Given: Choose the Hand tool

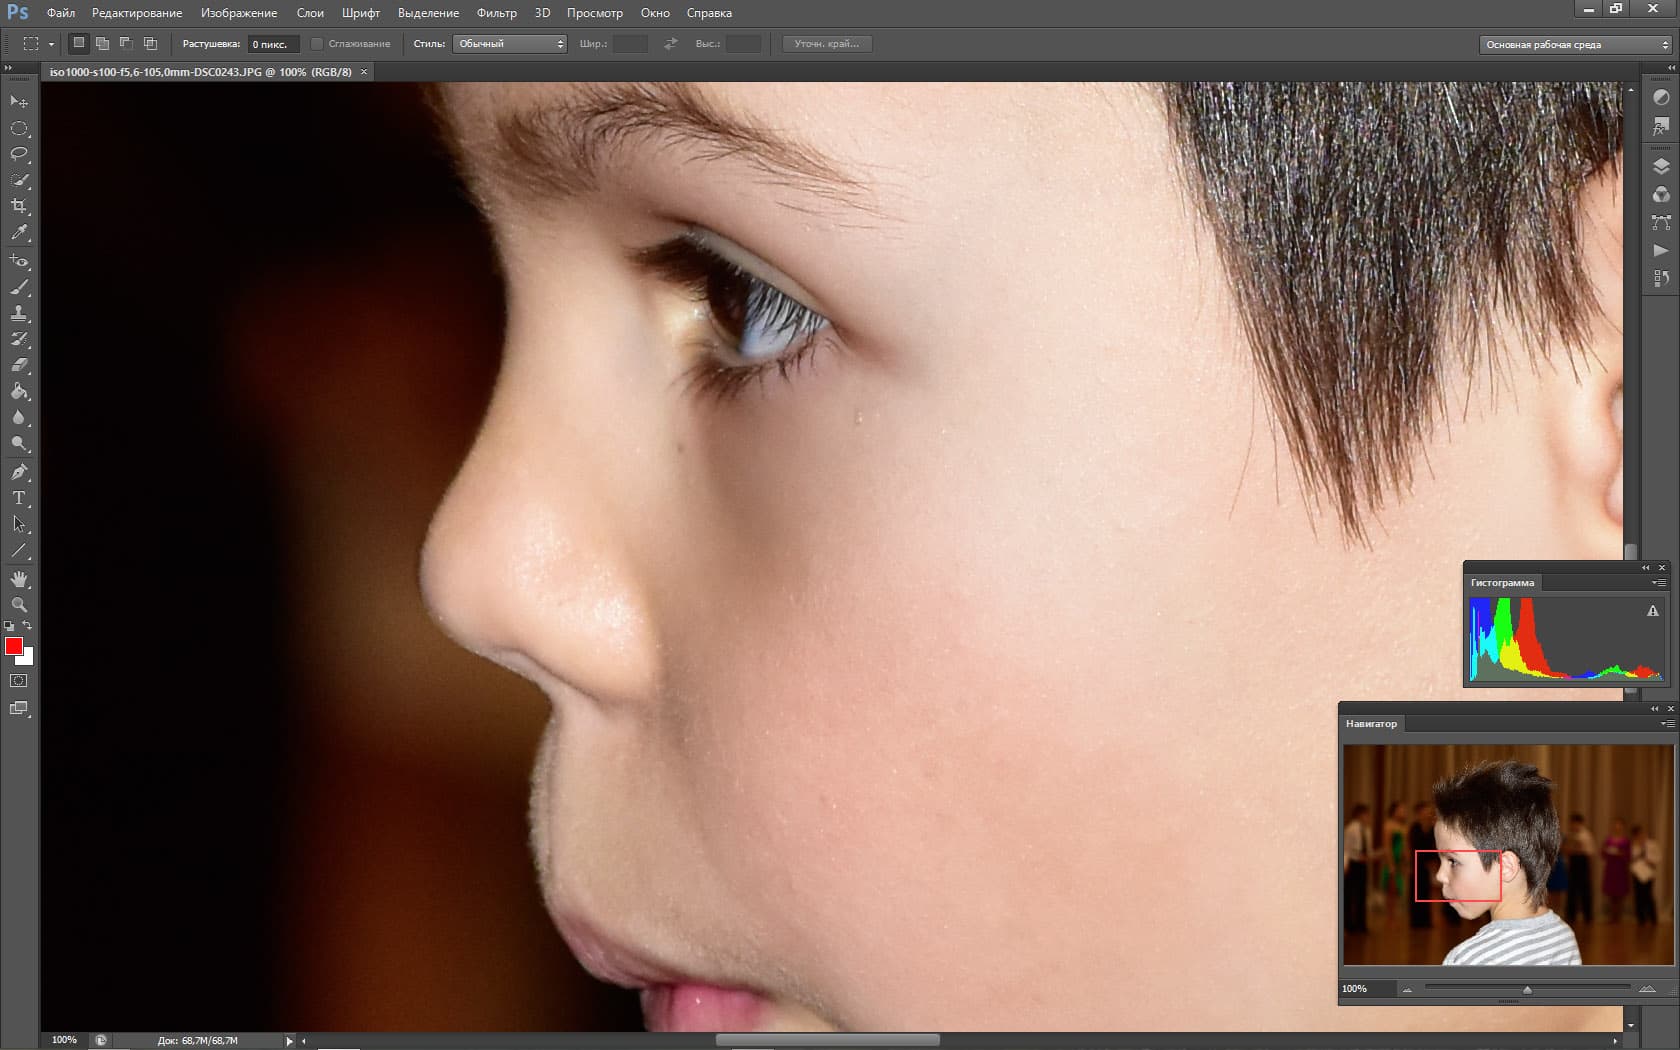Looking at the screenshot, I should [x=19, y=579].
